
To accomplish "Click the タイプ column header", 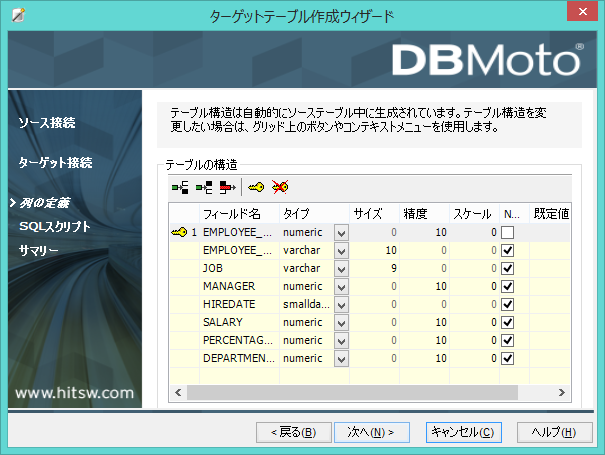I will pyautogui.click(x=314, y=213).
